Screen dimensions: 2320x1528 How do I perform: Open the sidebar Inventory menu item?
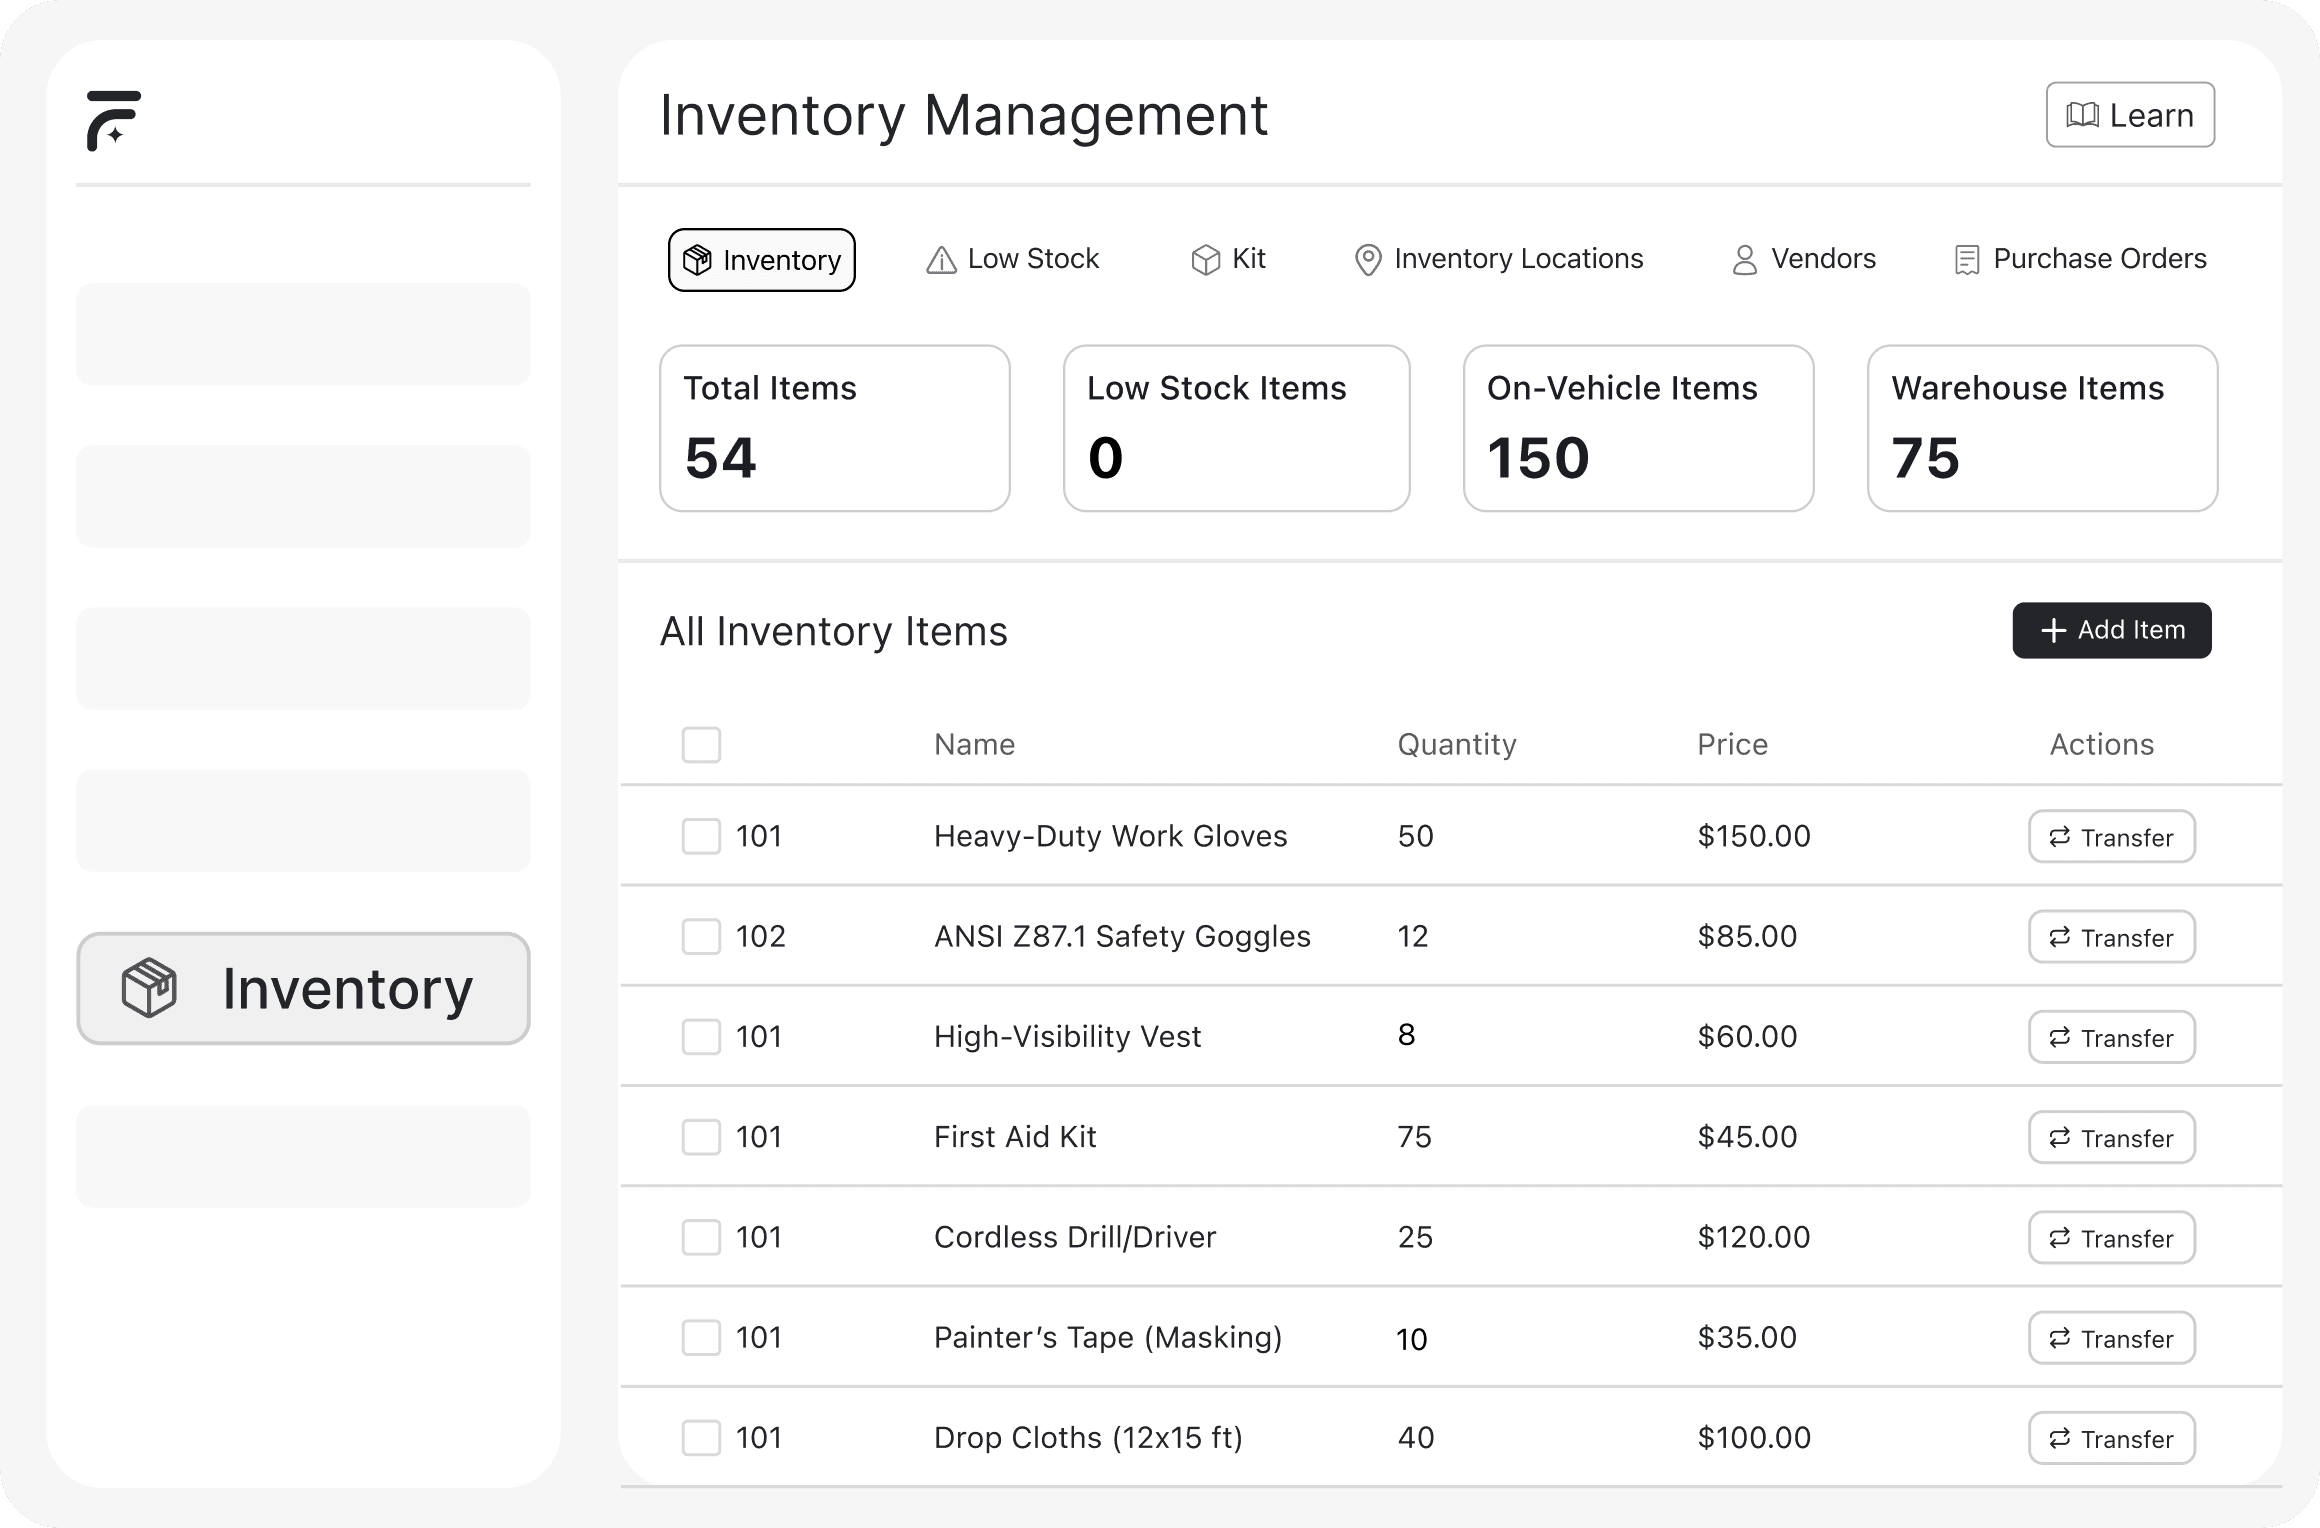point(303,989)
